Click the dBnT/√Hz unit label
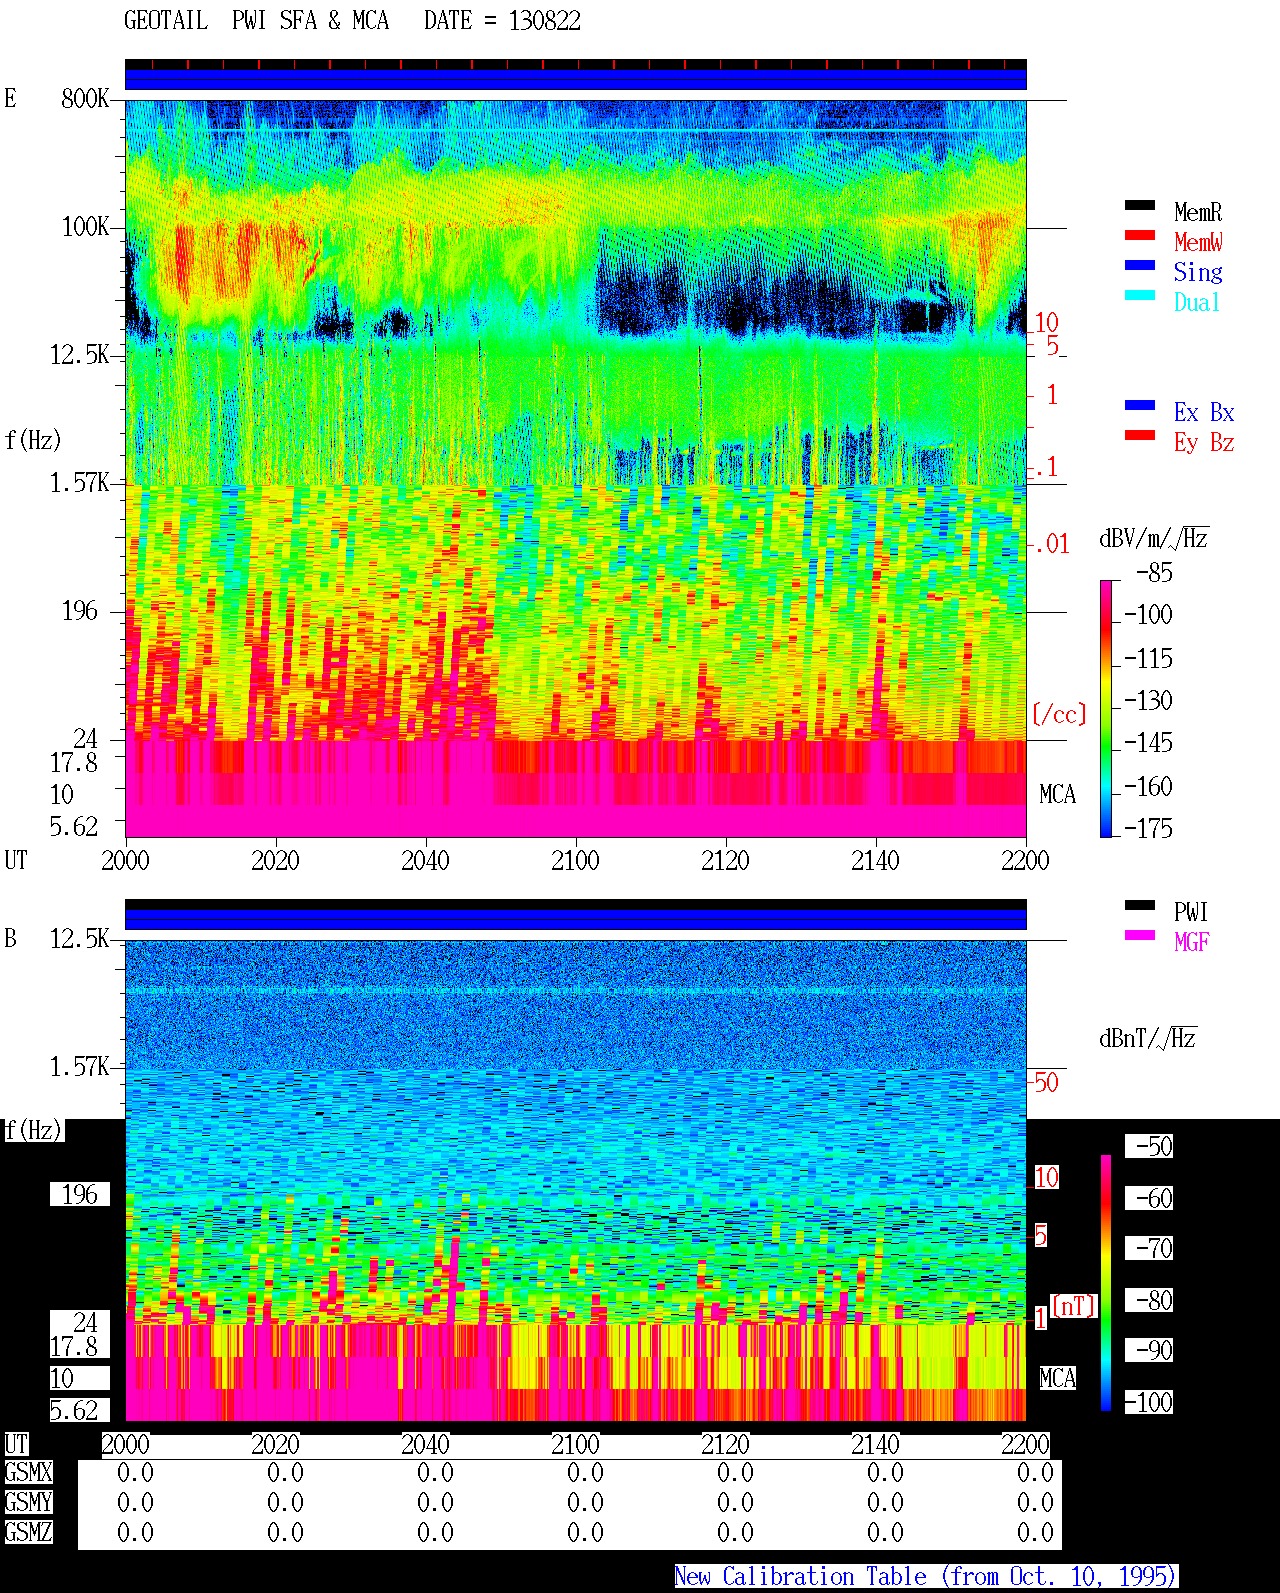This screenshot has width=1280, height=1593. pos(1148,1038)
